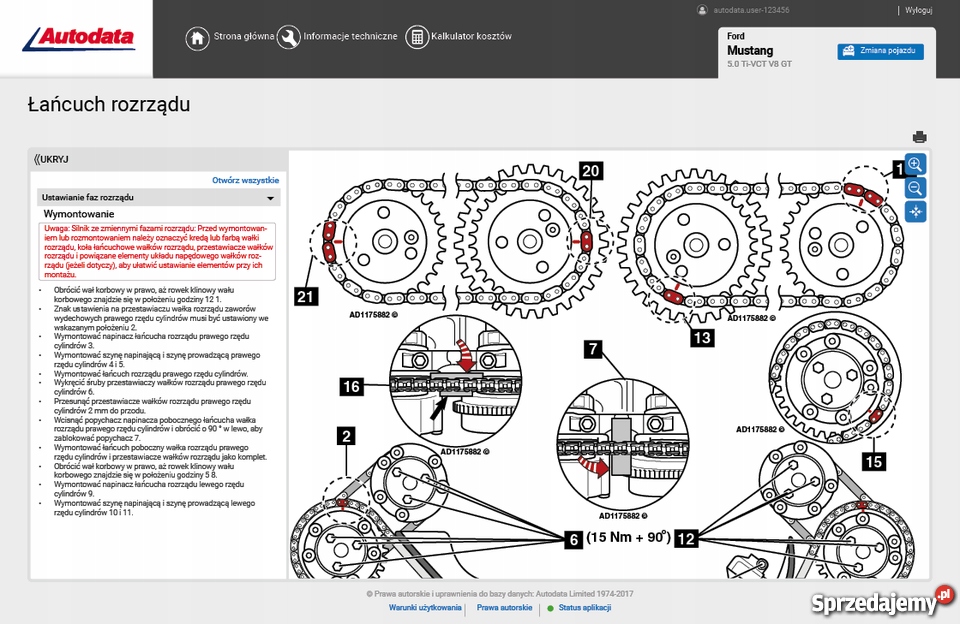Click the timing chain diagram image
The width and height of the screenshot is (960, 624).
point(609,365)
